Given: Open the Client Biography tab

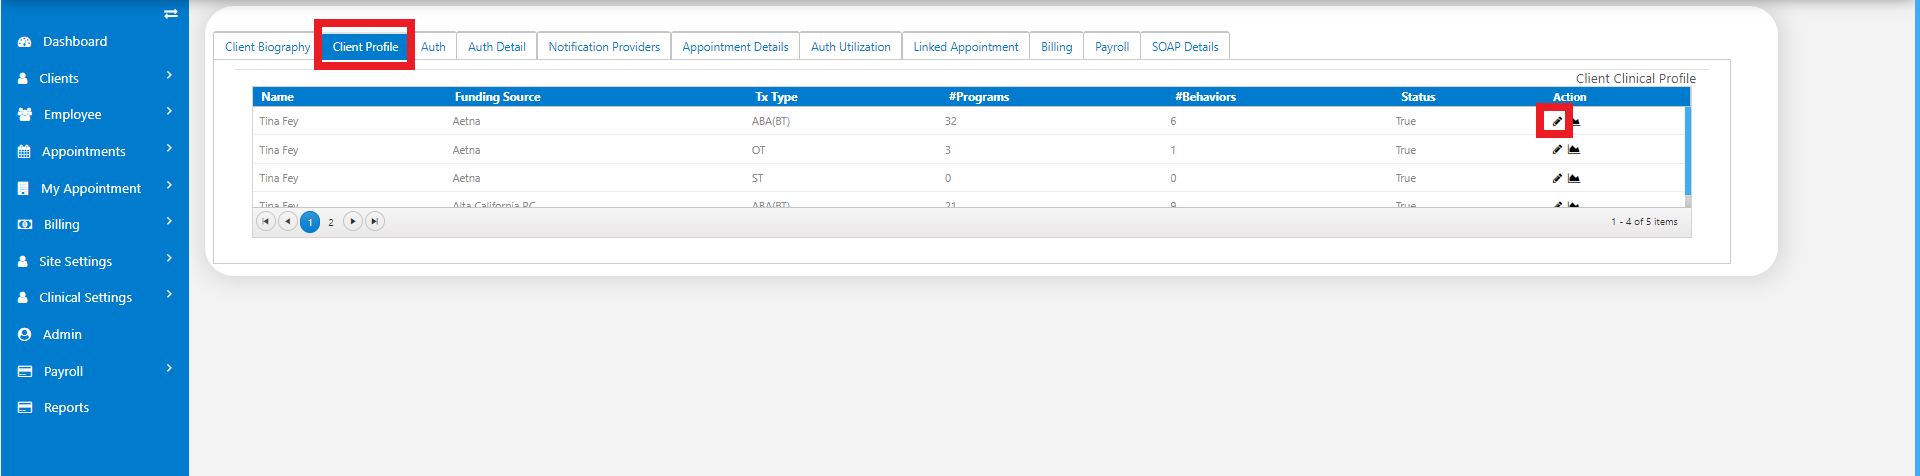Looking at the screenshot, I should pos(267,47).
